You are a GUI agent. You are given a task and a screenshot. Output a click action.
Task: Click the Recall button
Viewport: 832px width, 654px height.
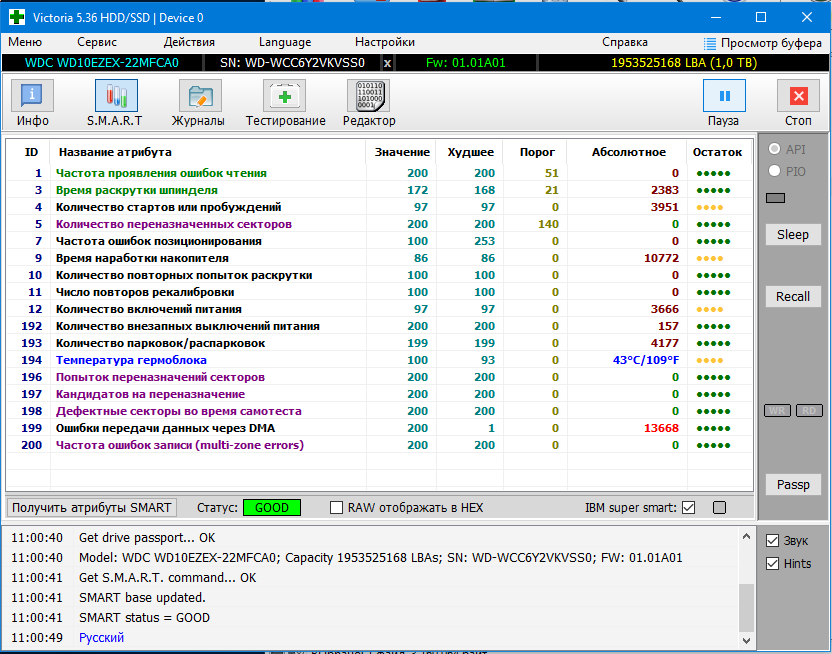tap(793, 297)
